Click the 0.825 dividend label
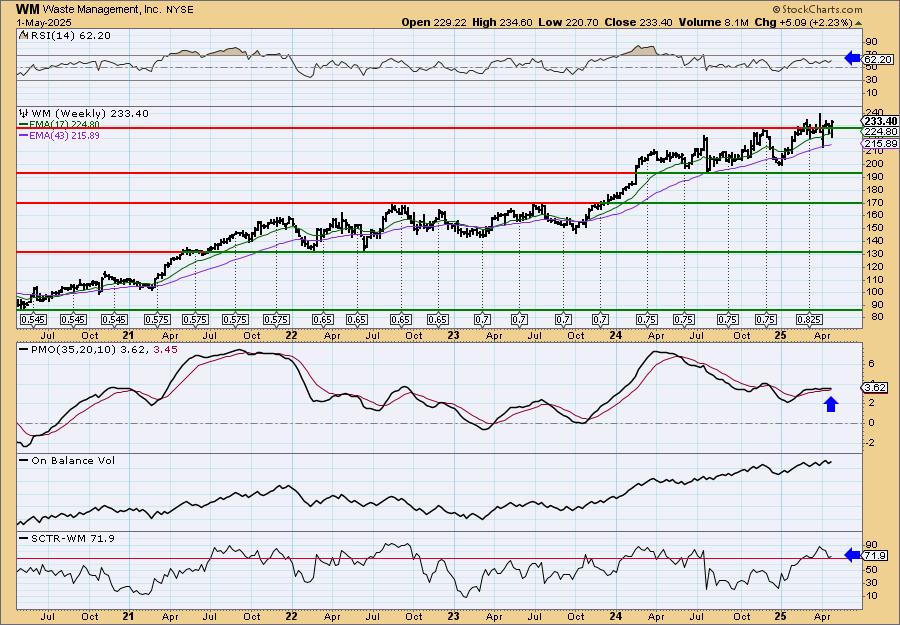Screen dimensions: 900x625 click(x=809, y=320)
